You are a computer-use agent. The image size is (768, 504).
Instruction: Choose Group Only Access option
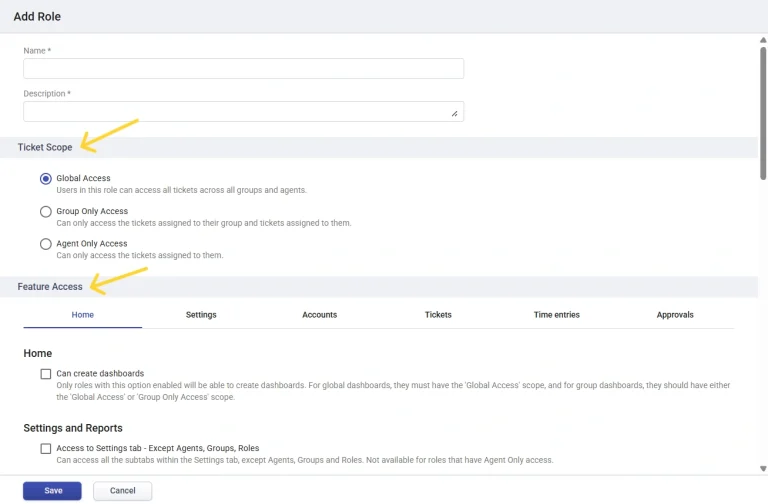pyautogui.click(x=46, y=212)
